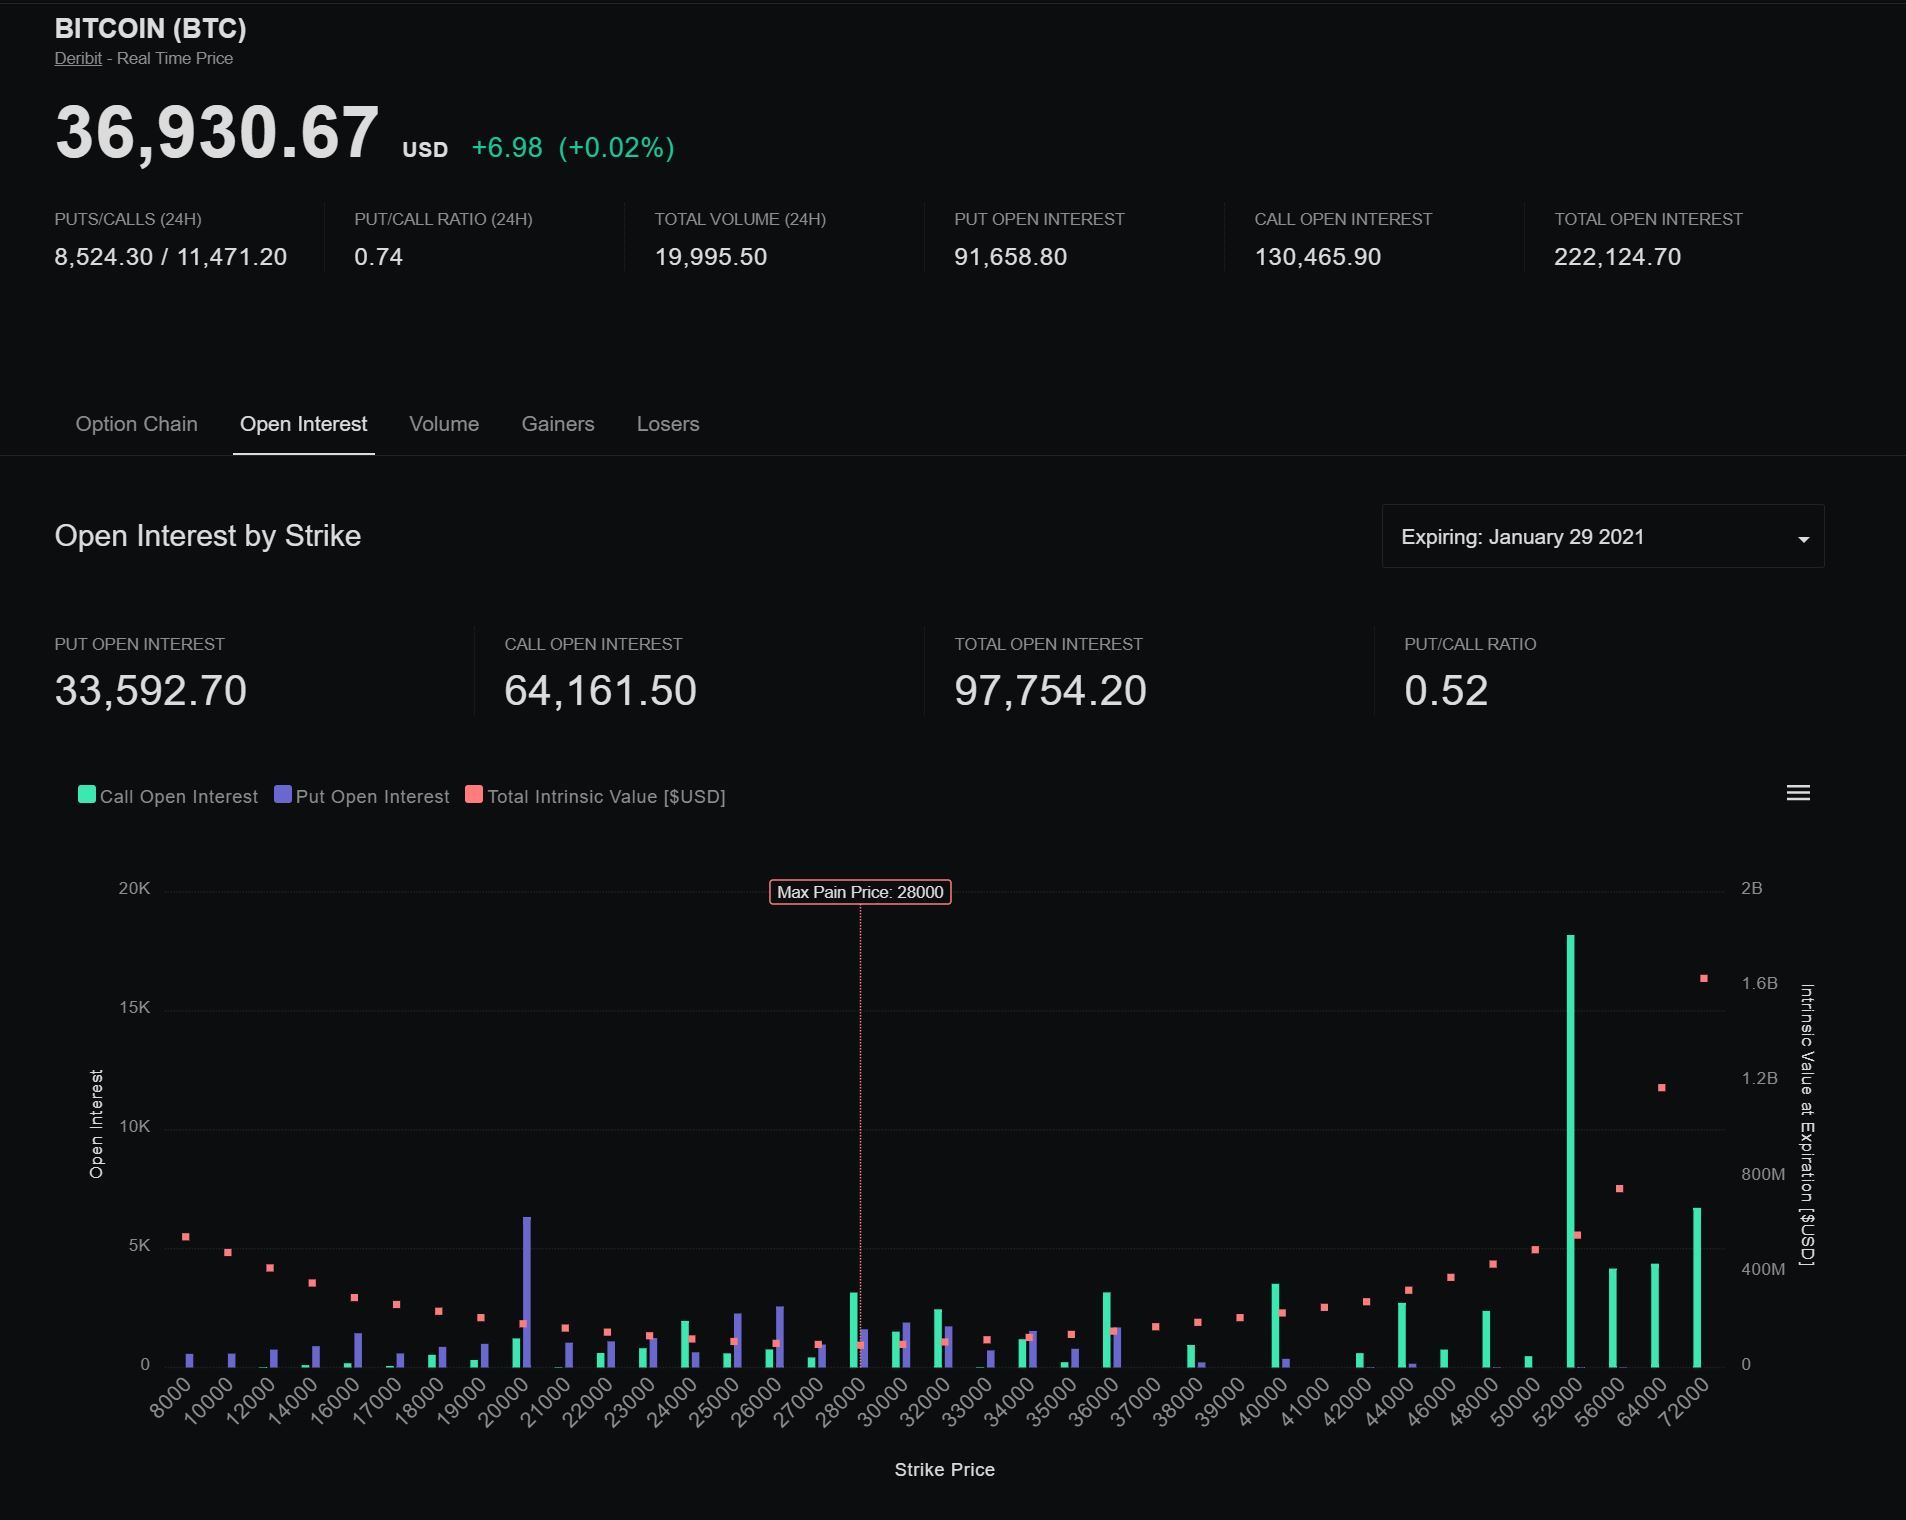1906x1520 pixels.
Task: Switch to the Volume tab
Action: pyautogui.click(x=444, y=424)
